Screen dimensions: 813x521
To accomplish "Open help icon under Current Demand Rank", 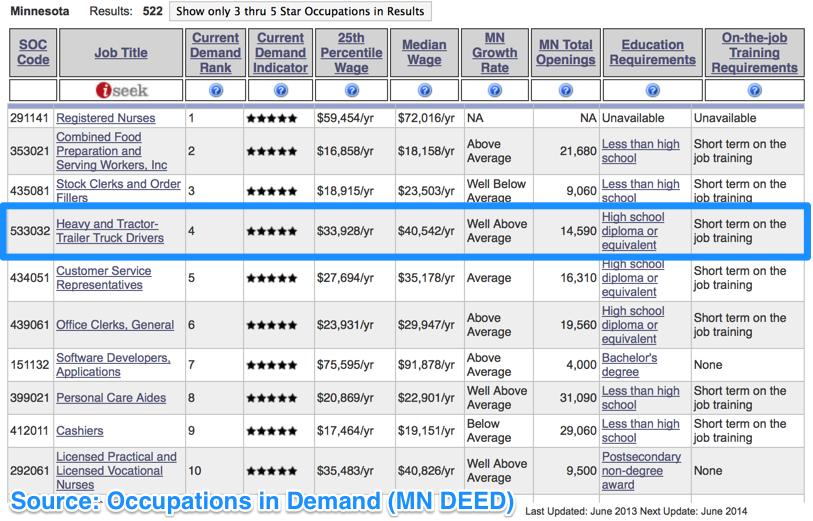I will 216,90.
